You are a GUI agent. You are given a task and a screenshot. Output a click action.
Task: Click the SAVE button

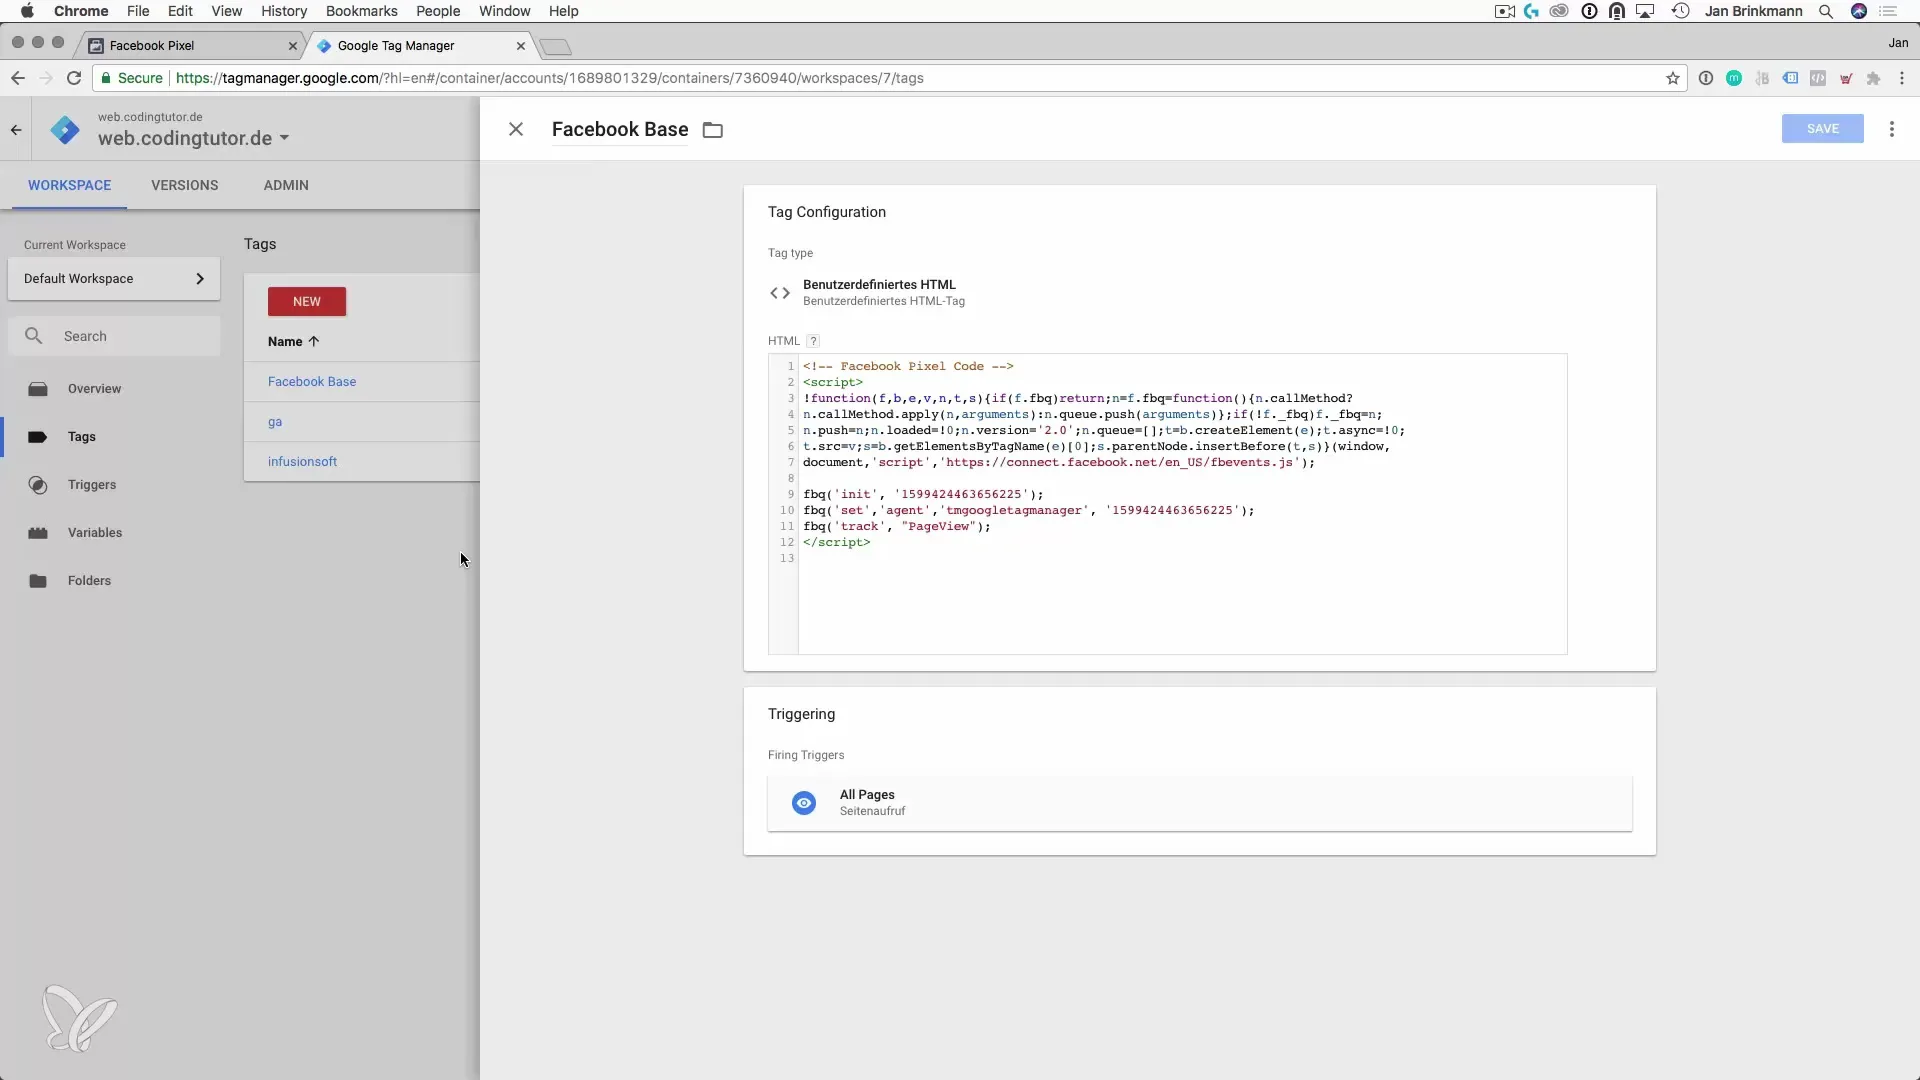[x=1822, y=128]
